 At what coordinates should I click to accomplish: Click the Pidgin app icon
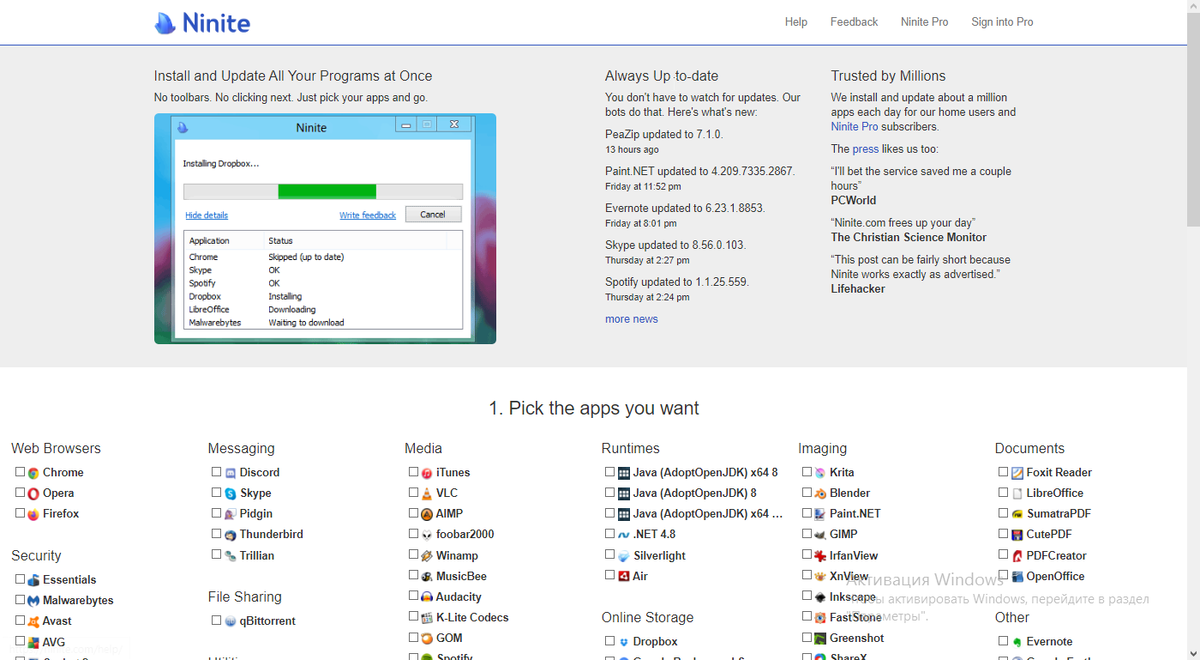[230, 514]
